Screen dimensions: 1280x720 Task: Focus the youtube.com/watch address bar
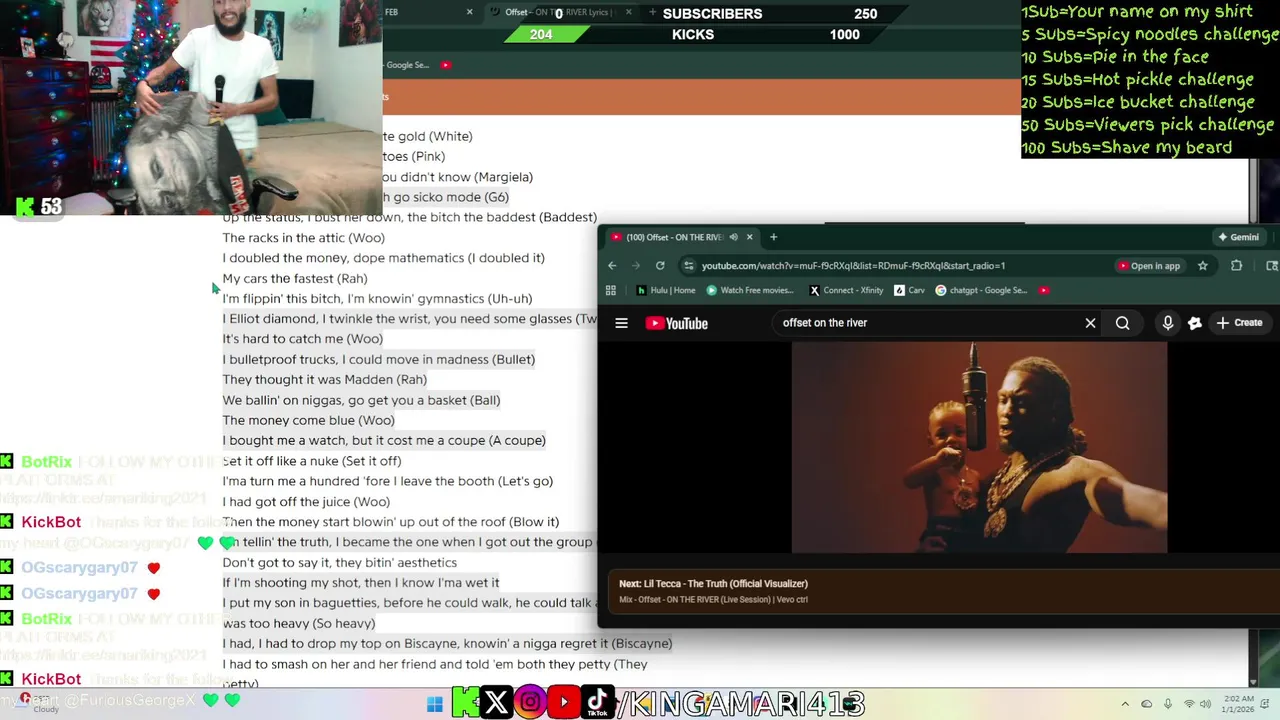(853, 266)
